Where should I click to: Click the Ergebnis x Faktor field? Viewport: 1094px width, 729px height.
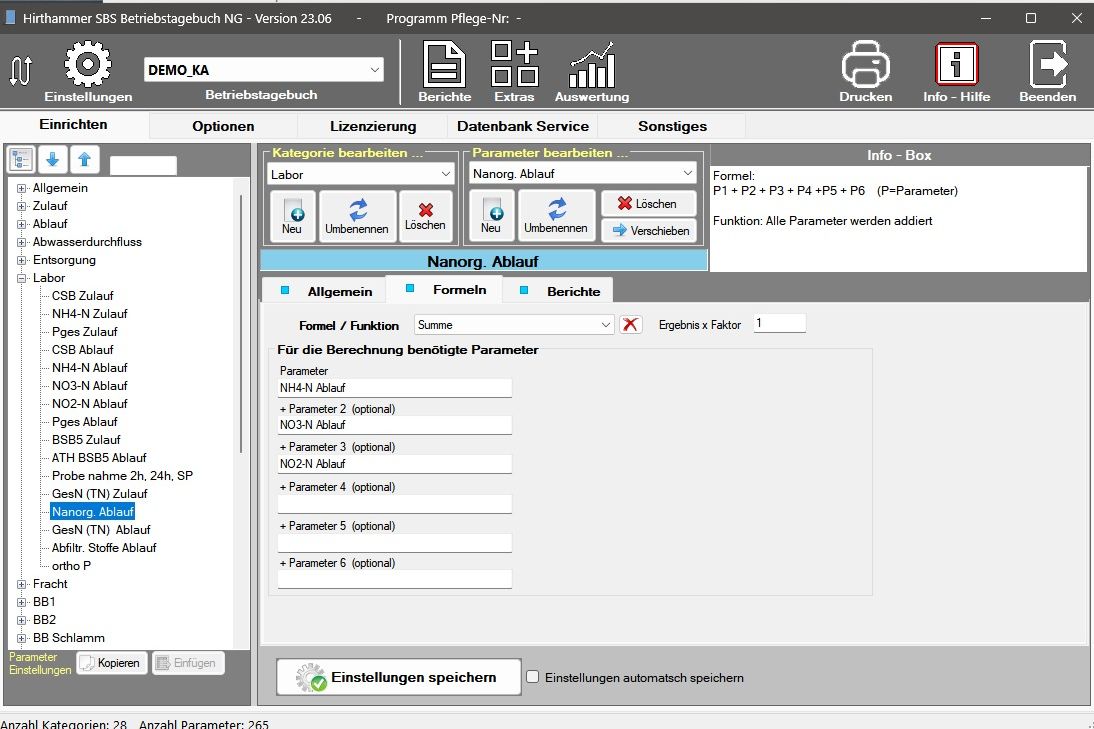(779, 324)
